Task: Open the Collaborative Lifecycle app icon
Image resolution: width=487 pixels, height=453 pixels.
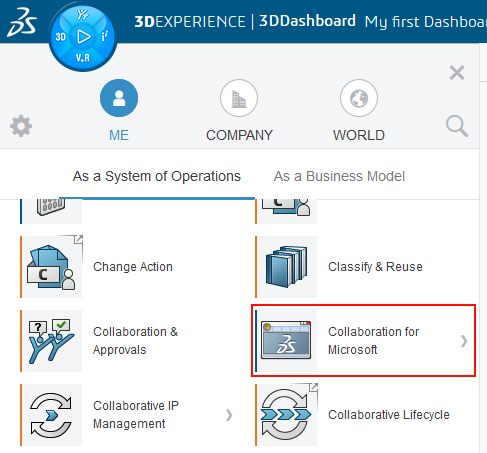Action: [x=287, y=415]
